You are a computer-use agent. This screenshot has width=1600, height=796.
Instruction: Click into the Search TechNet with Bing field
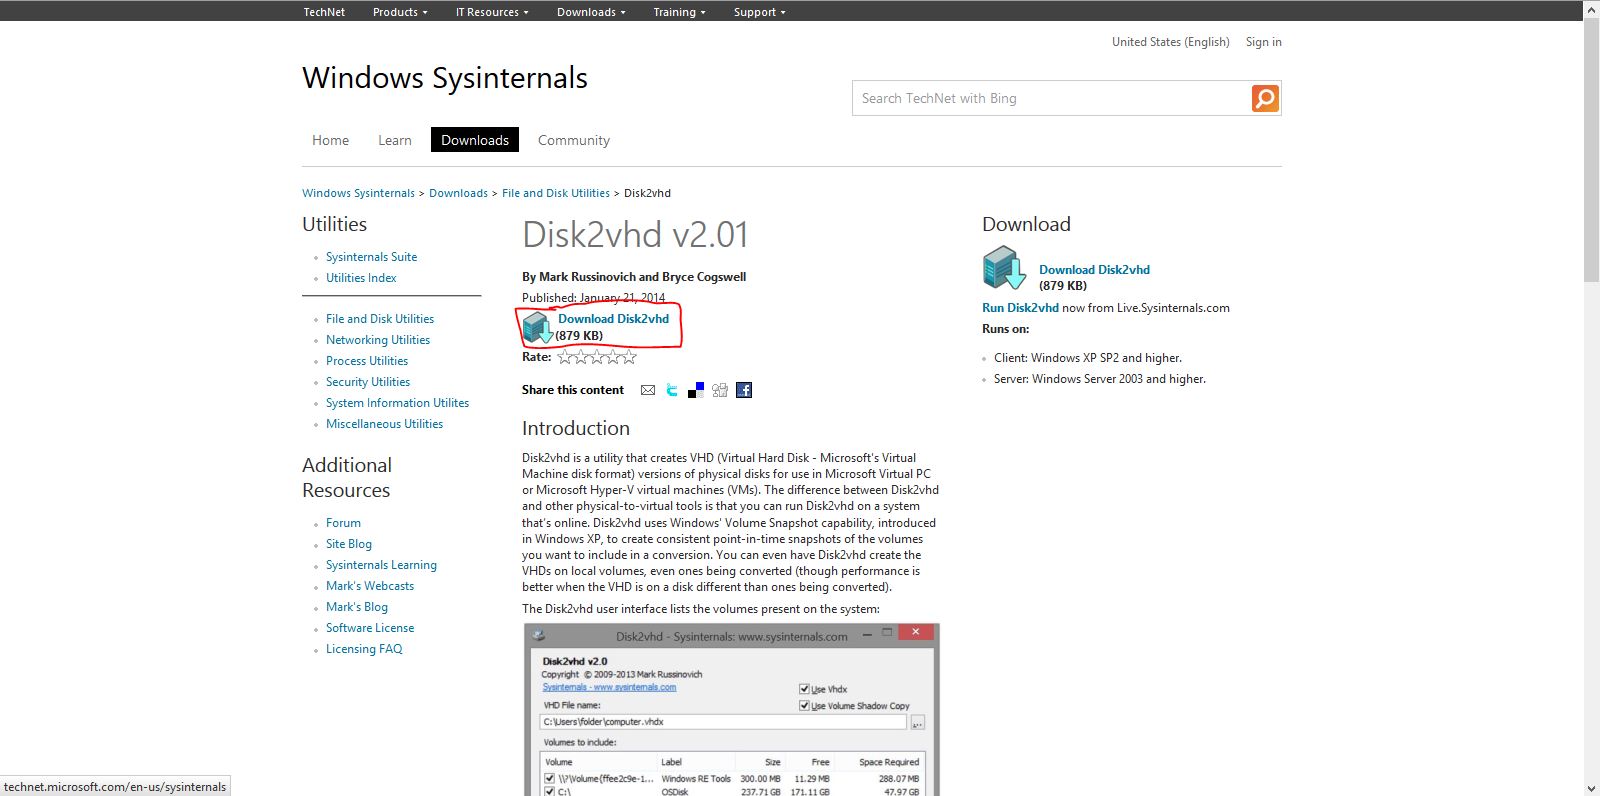1050,98
